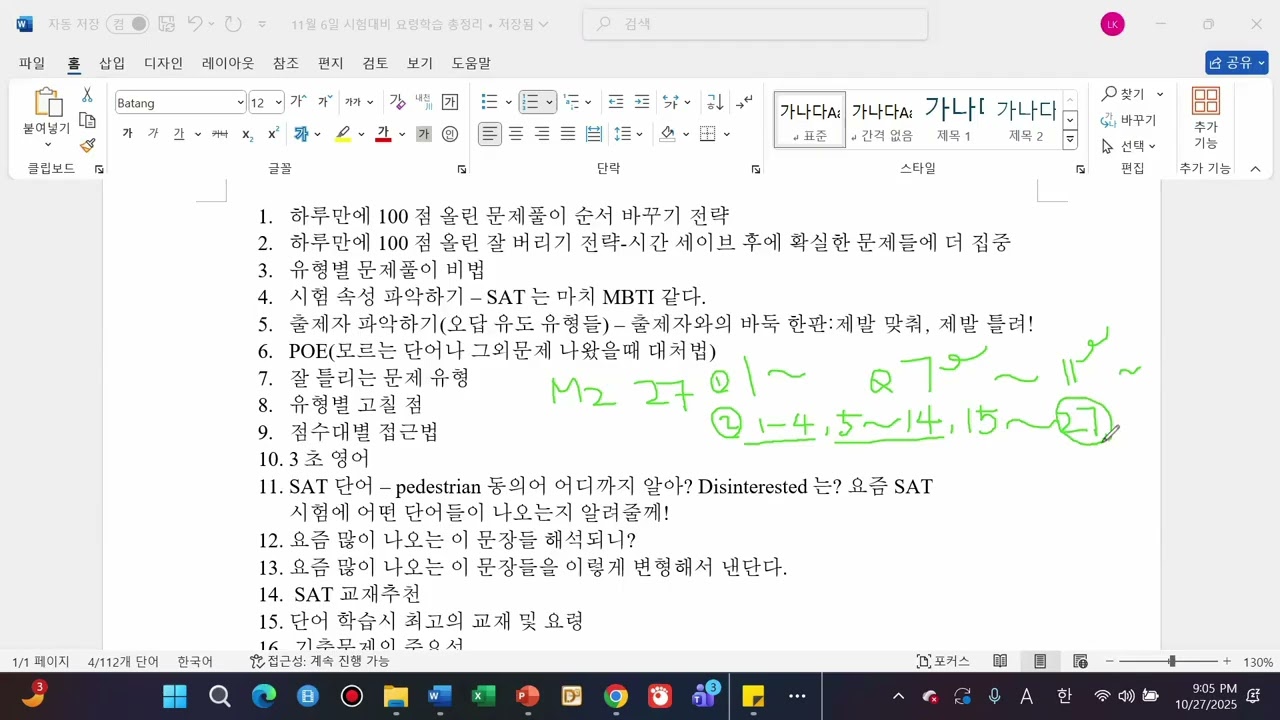Select the Format Painter brush
Image resolution: width=1280 pixels, height=720 pixels.
pos(87,145)
